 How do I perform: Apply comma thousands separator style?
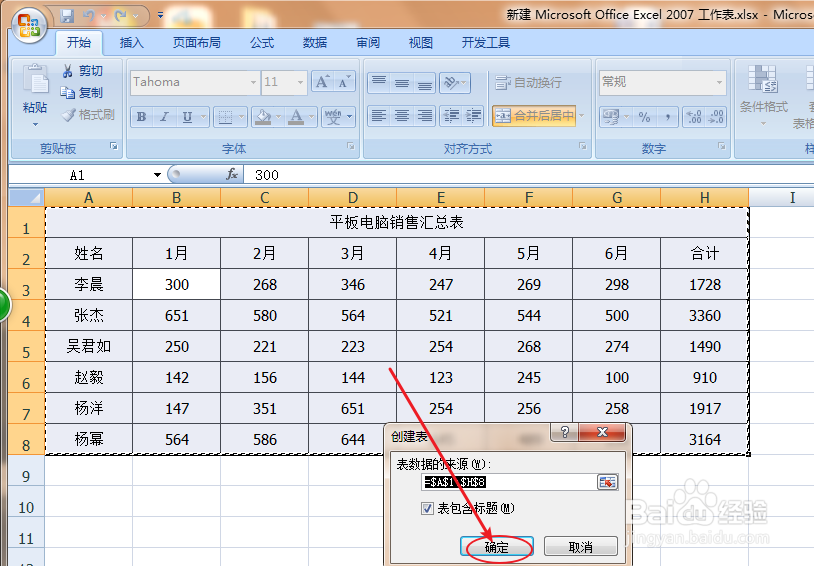[667, 117]
